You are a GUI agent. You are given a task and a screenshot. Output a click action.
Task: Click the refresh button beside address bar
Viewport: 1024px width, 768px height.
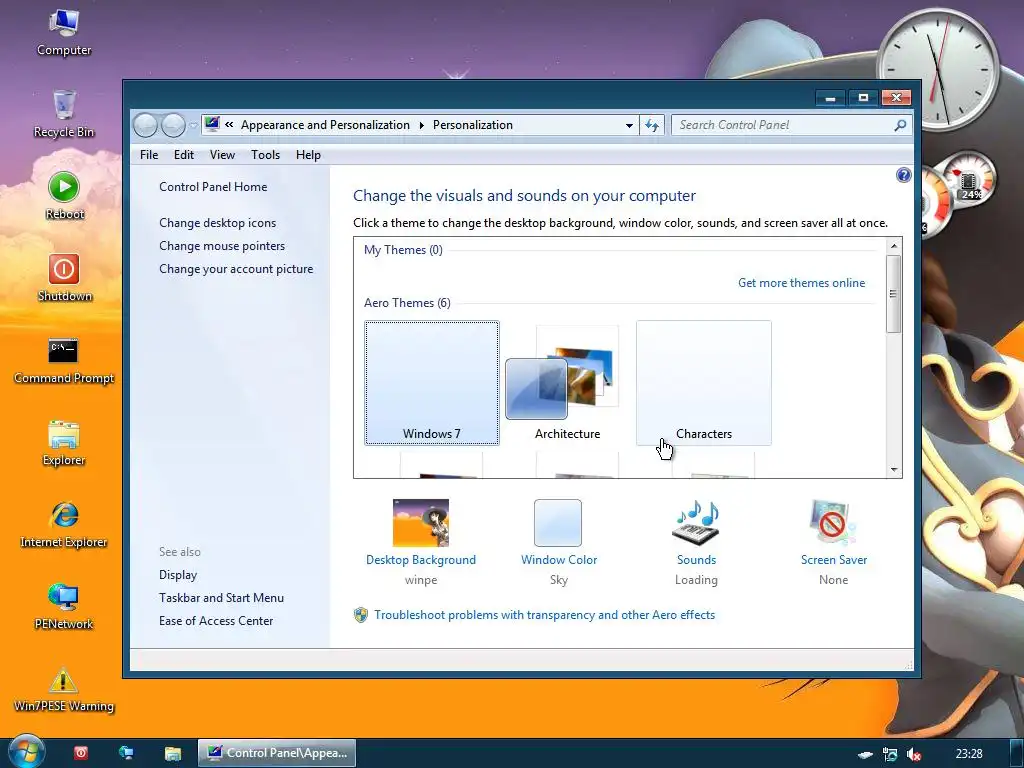point(652,125)
